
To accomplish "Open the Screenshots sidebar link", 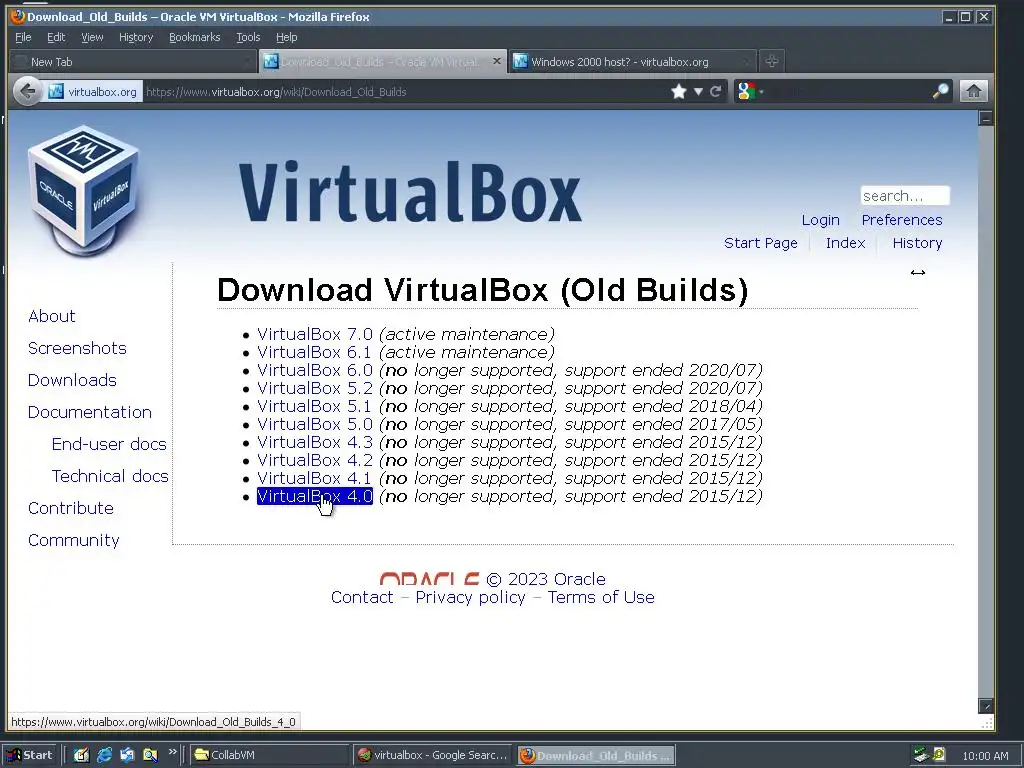I will coord(77,348).
